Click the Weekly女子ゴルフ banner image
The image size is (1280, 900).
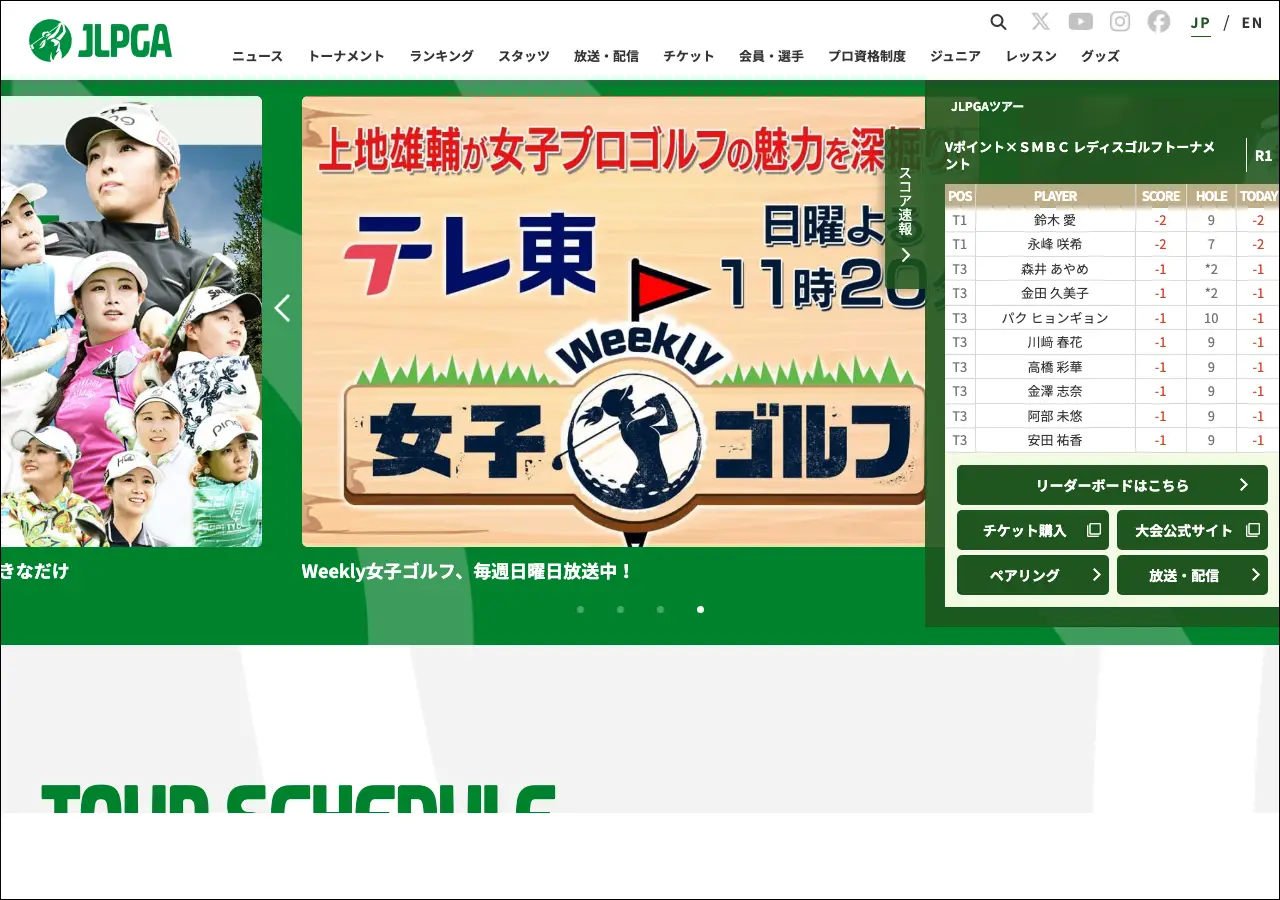[x=610, y=320]
